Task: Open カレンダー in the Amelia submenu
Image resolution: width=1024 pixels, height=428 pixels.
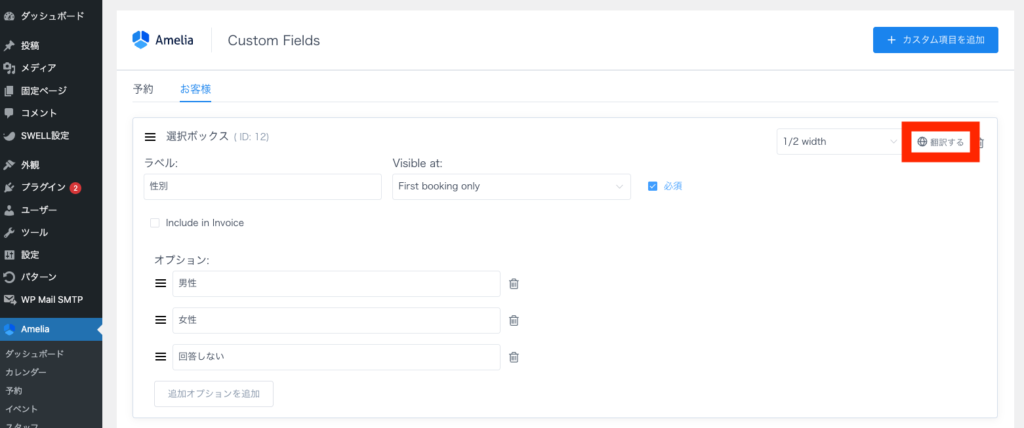Action: tap(27, 372)
